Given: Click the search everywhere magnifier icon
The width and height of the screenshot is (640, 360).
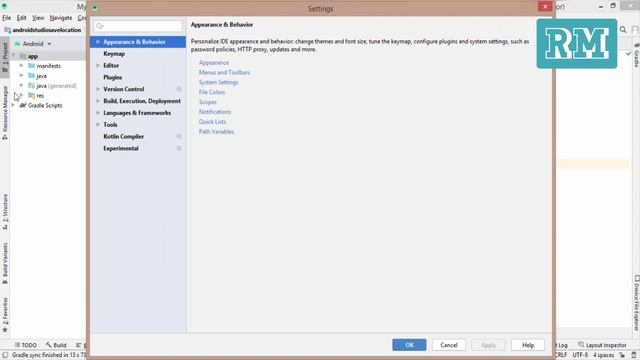Looking at the screenshot, I should pos(623,29).
